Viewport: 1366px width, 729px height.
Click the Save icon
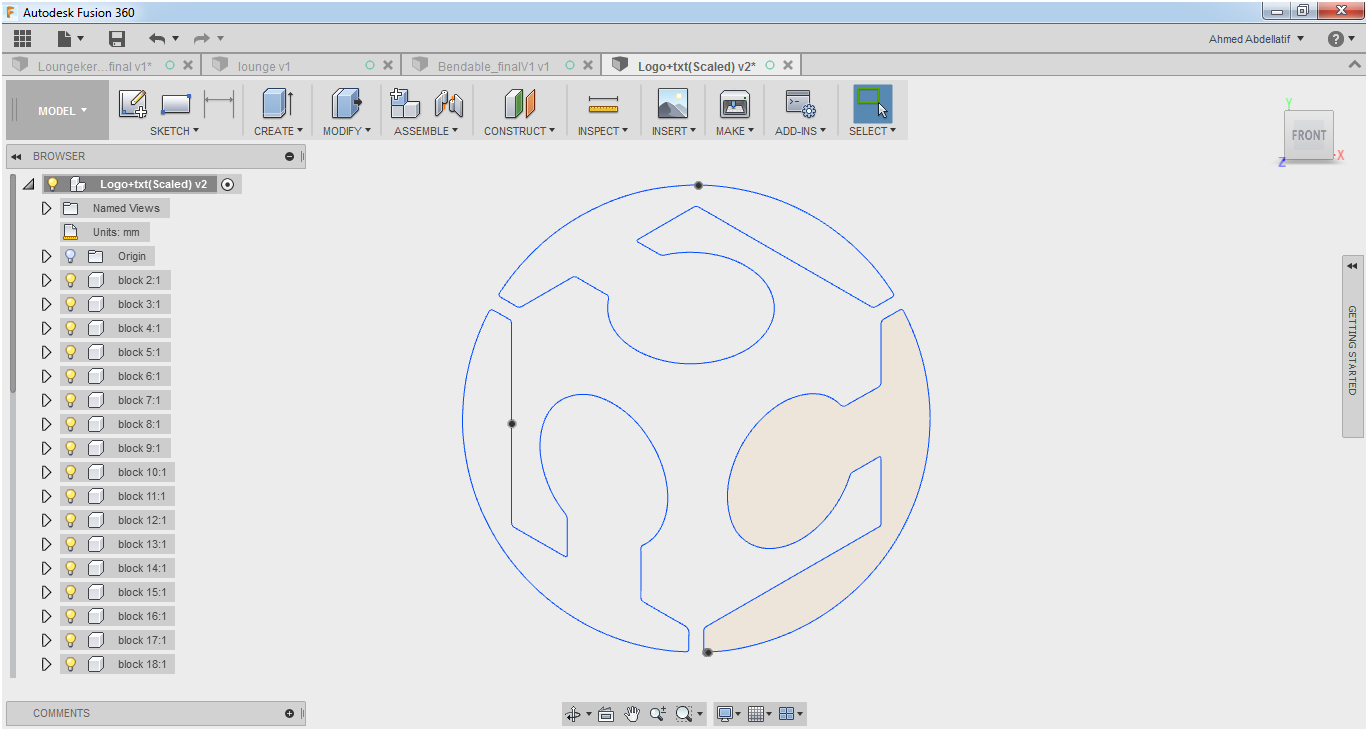pos(117,39)
